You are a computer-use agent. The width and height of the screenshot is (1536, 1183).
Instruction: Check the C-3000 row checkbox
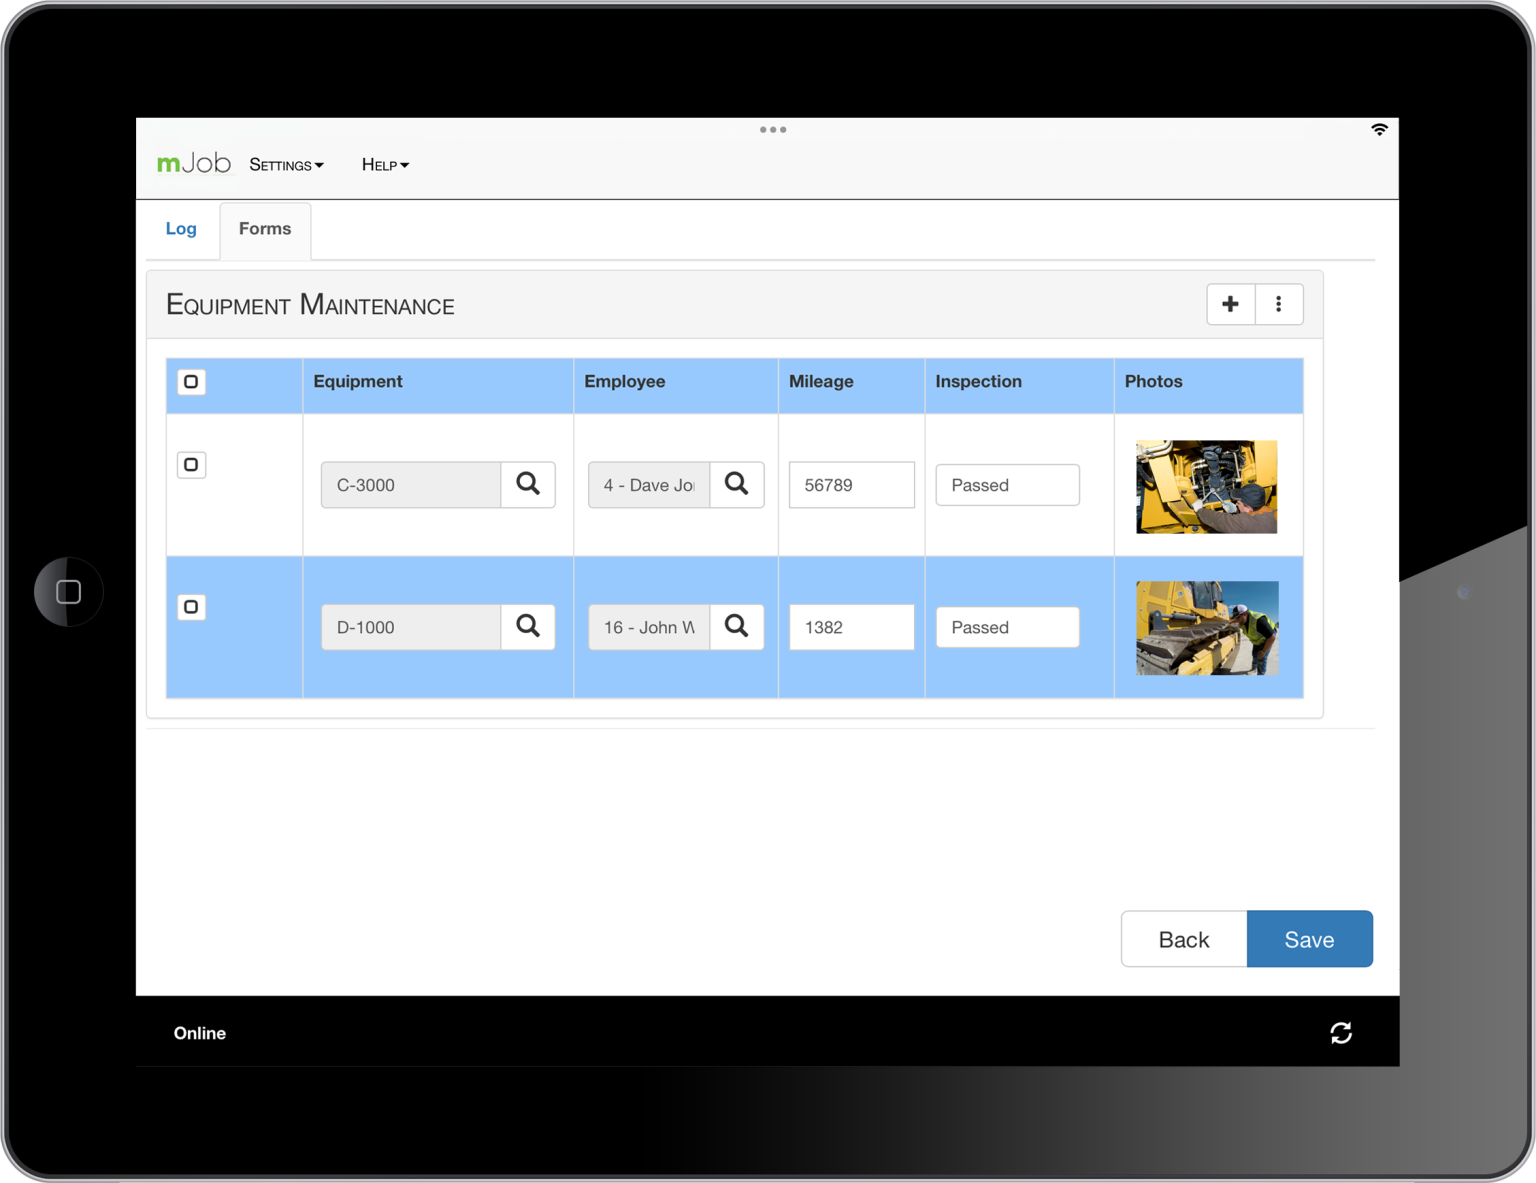click(x=191, y=465)
